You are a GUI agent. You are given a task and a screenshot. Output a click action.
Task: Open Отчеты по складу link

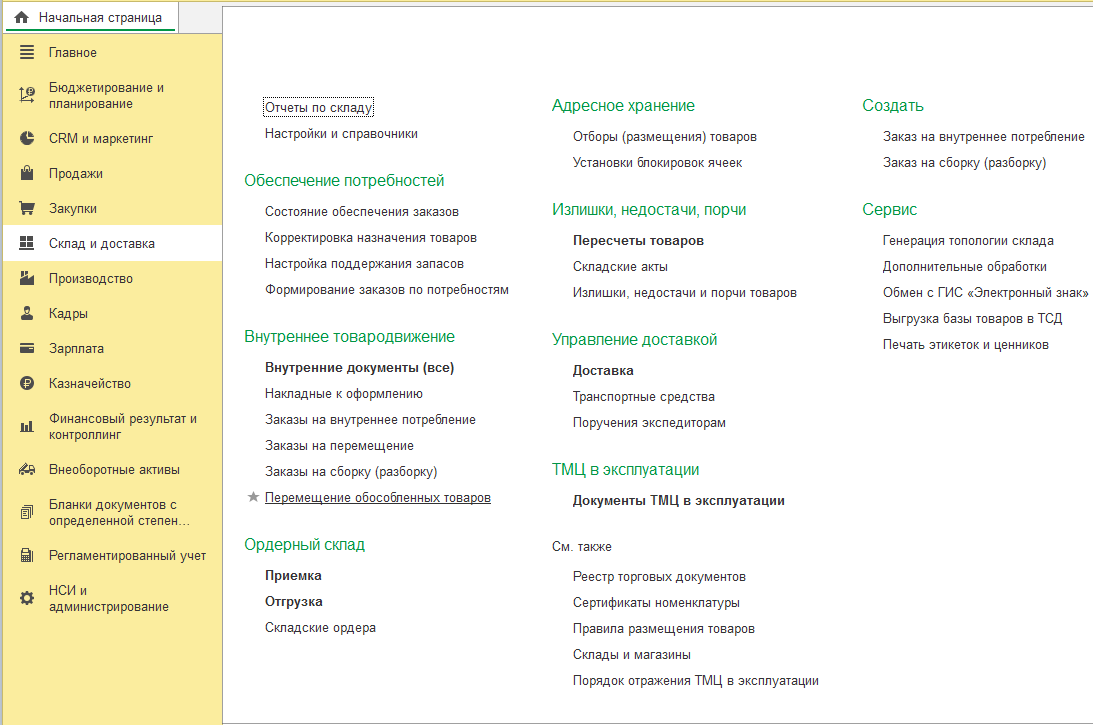318,107
